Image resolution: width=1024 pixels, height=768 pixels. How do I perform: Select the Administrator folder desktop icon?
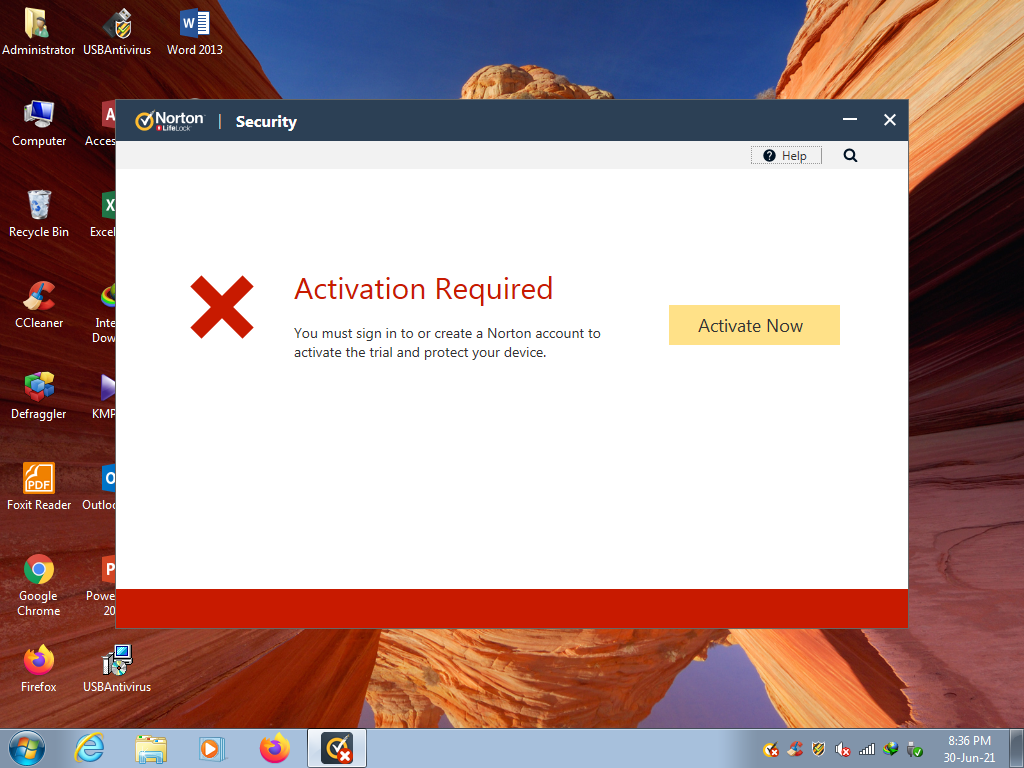pyautogui.click(x=39, y=32)
